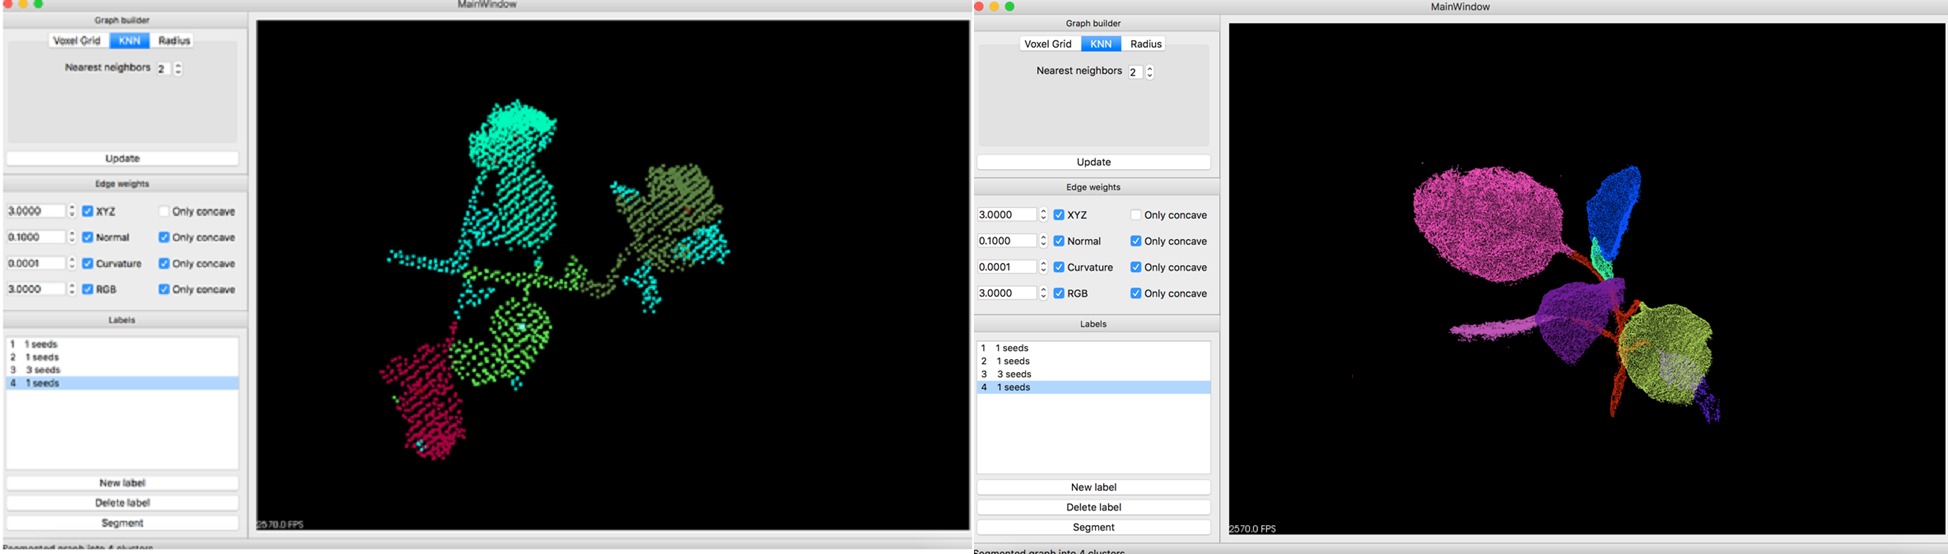Click Nearest neighbors stepper arrows, right window
This screenshot has width=1948, height=554.
(x=1150, y=72)
